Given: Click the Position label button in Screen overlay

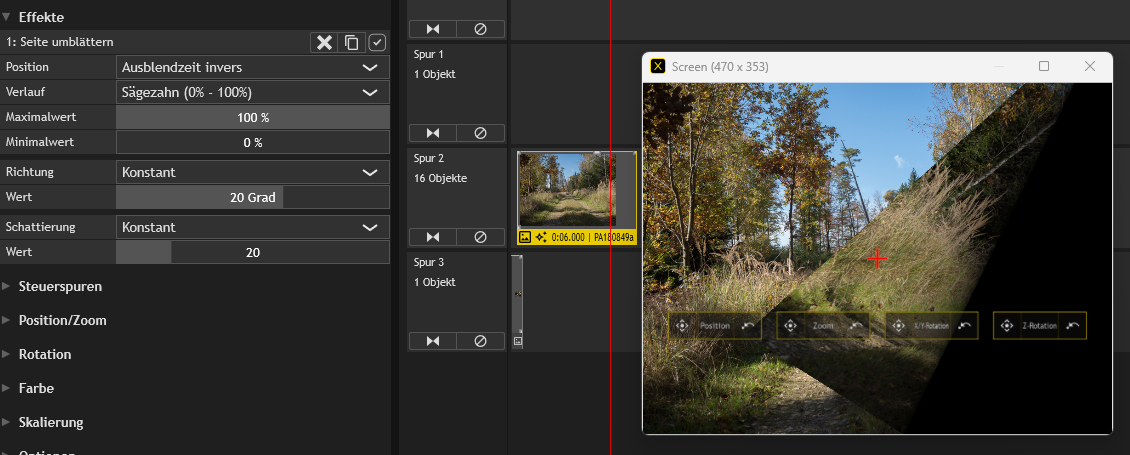Looking at the screenshot, I should click(715, 326).
